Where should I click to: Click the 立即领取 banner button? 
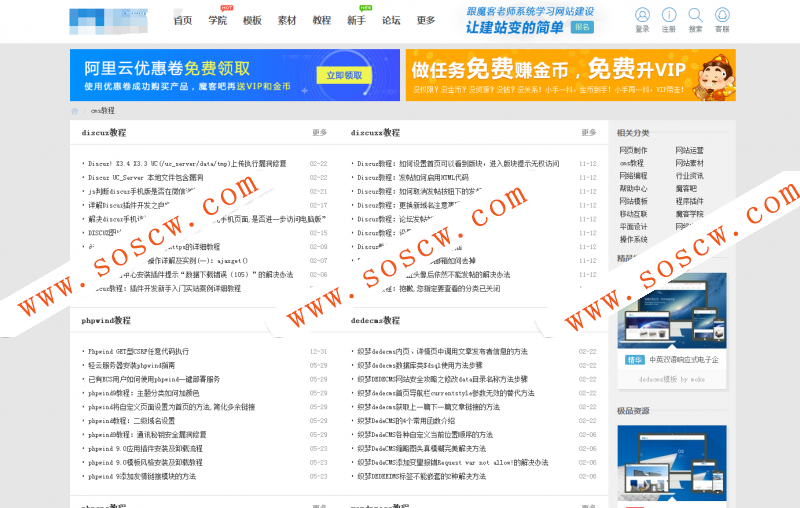[344, 75]
